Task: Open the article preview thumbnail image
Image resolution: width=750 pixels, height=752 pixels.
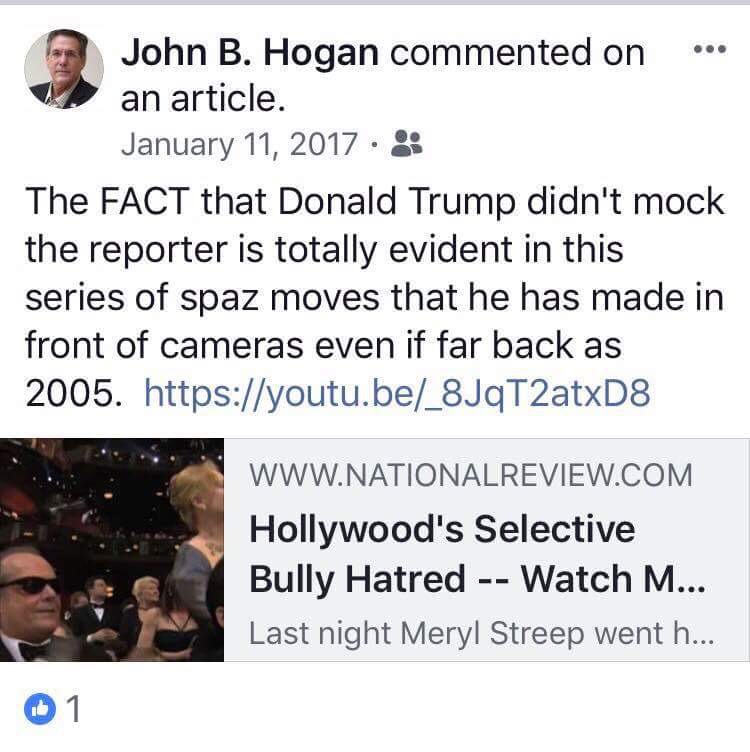Action: [112, 550]
